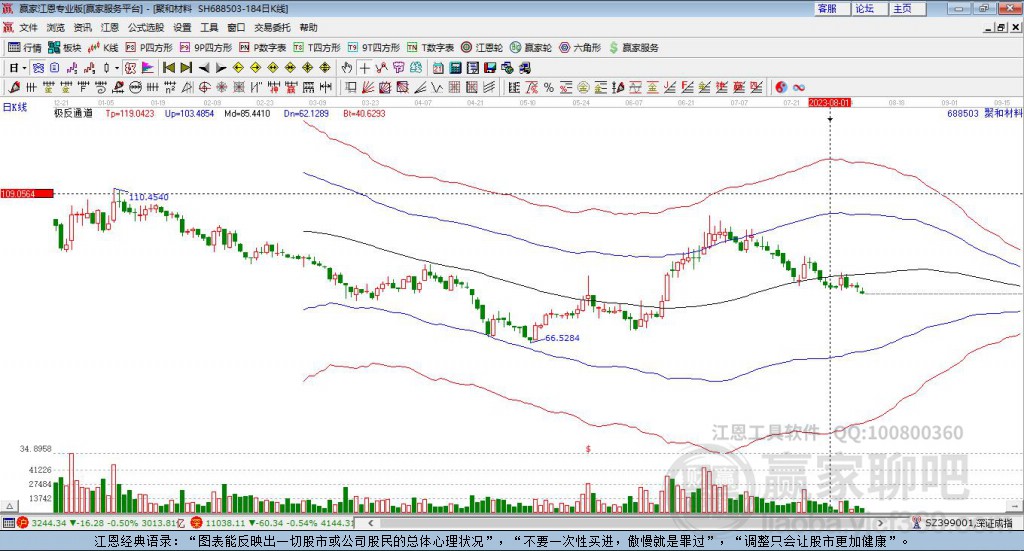Open the calculator icon in toolbar

[x=455, y=68]
